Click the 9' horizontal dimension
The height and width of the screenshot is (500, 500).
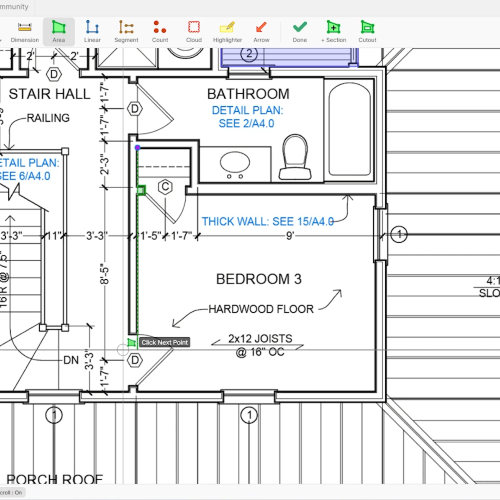point(290,236)
